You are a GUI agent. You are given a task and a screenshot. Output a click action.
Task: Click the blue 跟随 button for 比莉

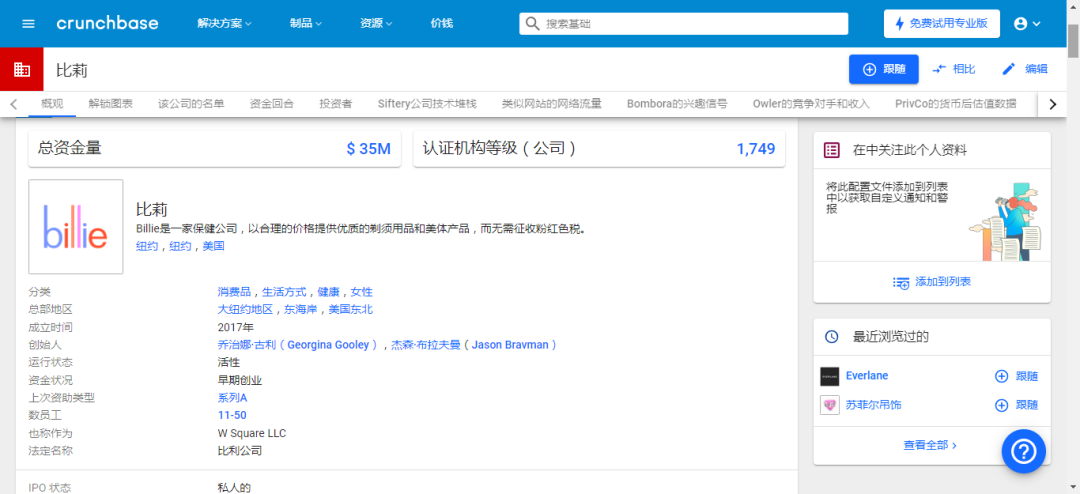click(x=884, y=69)
